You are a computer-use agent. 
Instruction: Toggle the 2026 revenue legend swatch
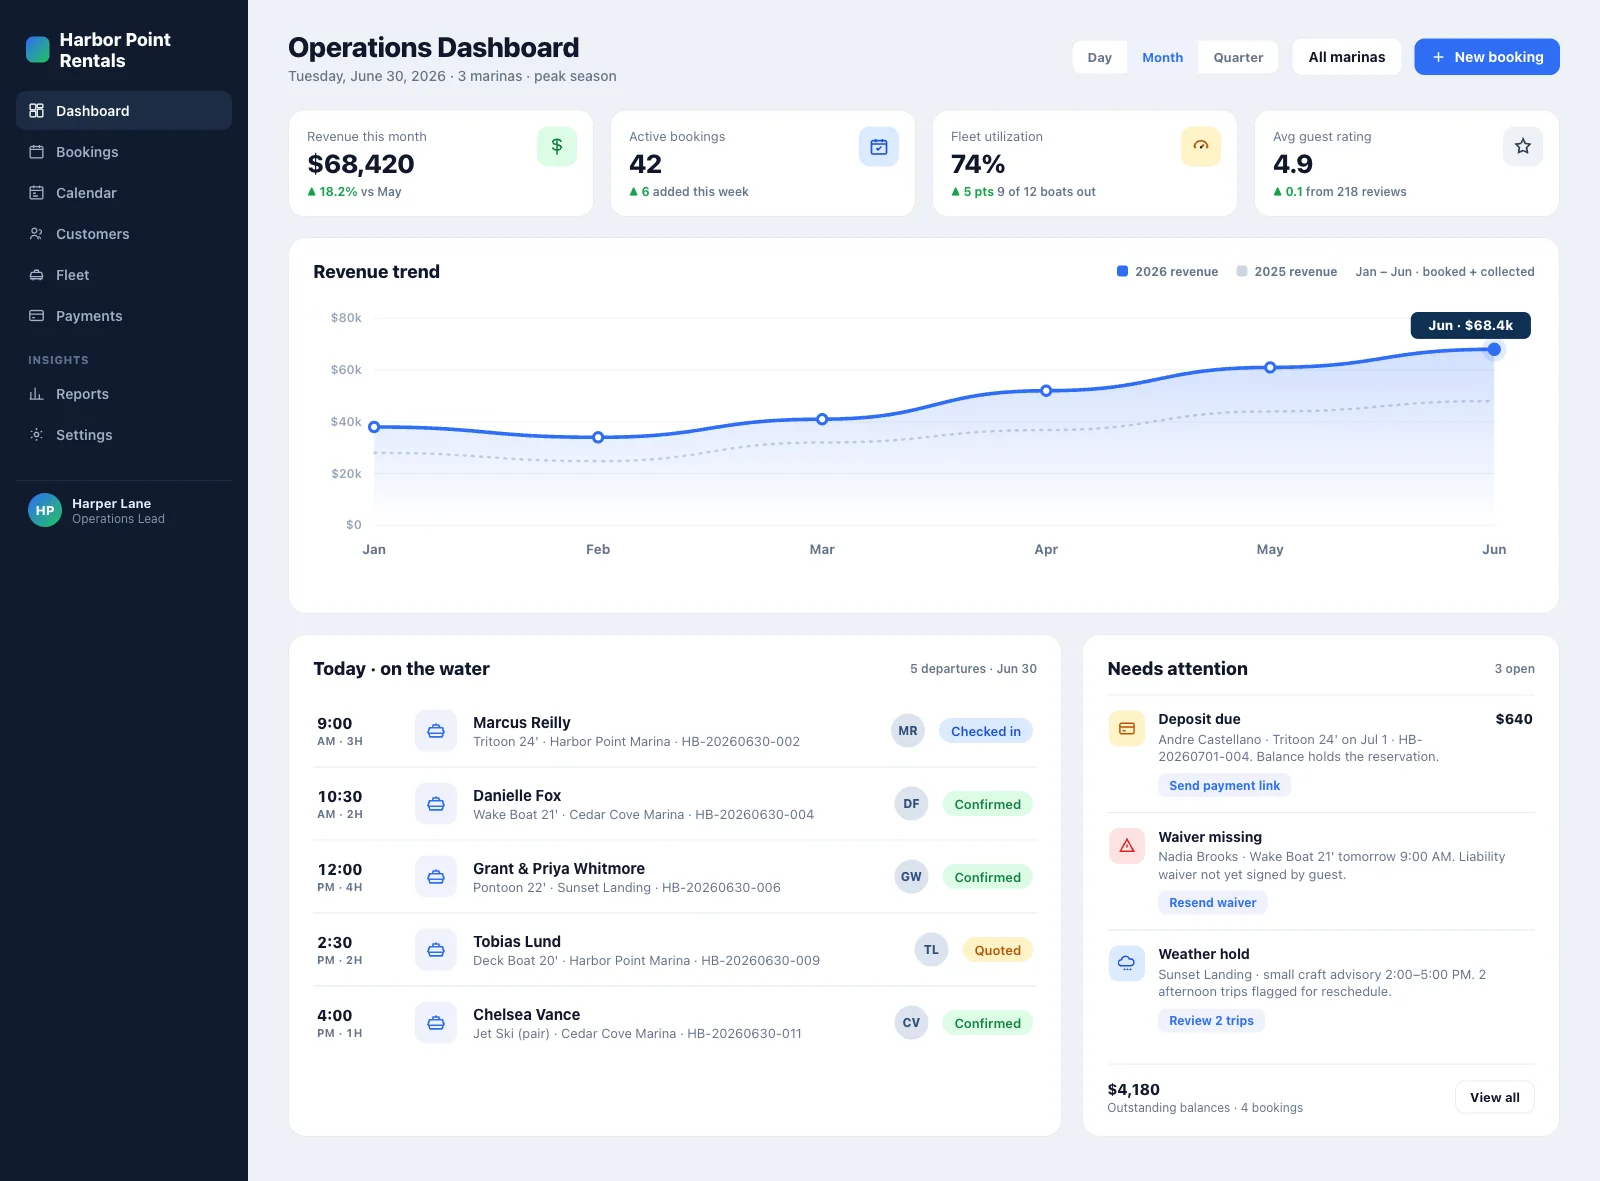(1122, 271)
